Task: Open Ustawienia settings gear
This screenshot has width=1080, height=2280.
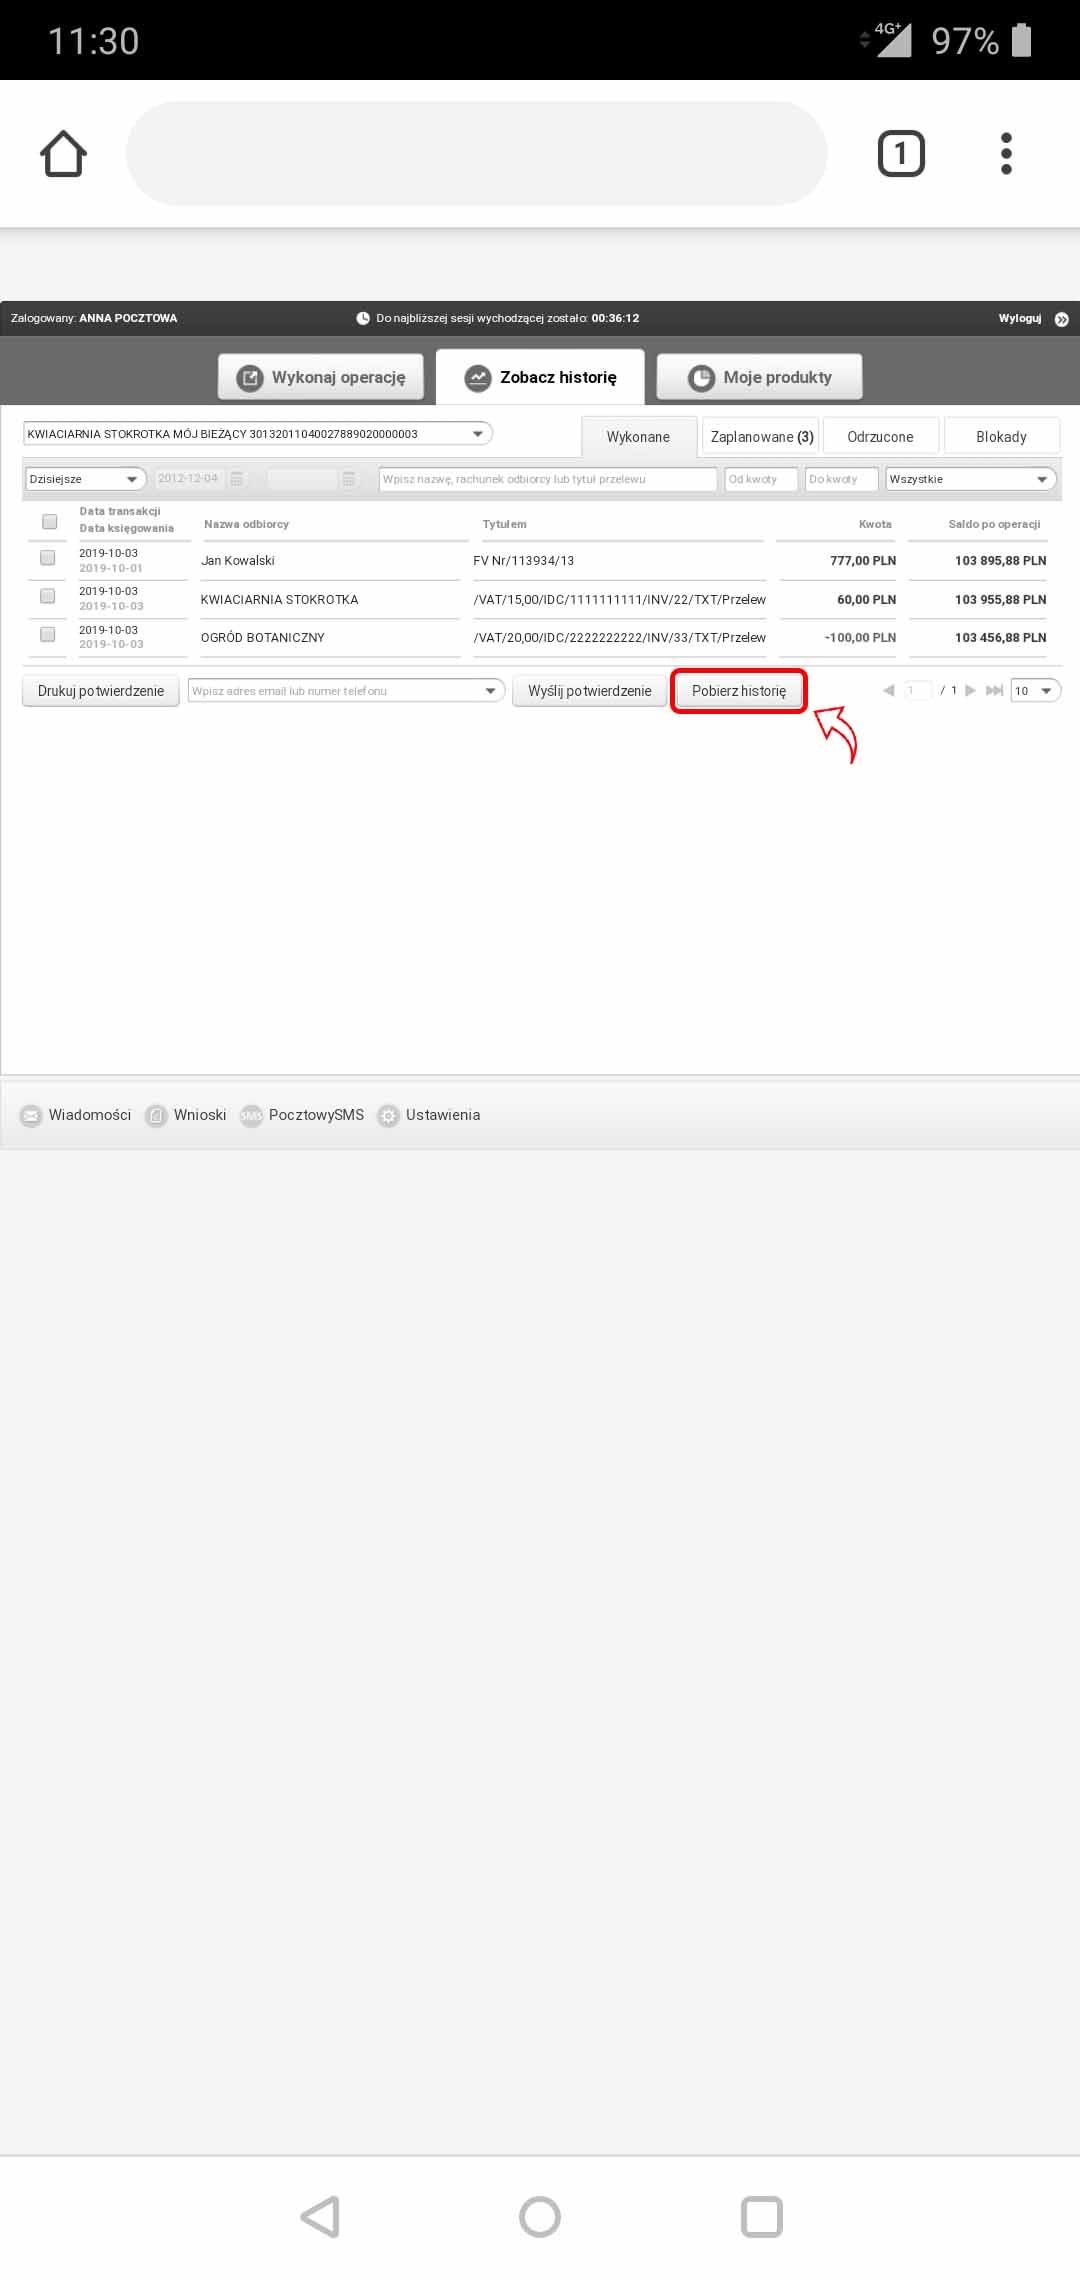Action: pyautogui.click(x=388, y=1115)
